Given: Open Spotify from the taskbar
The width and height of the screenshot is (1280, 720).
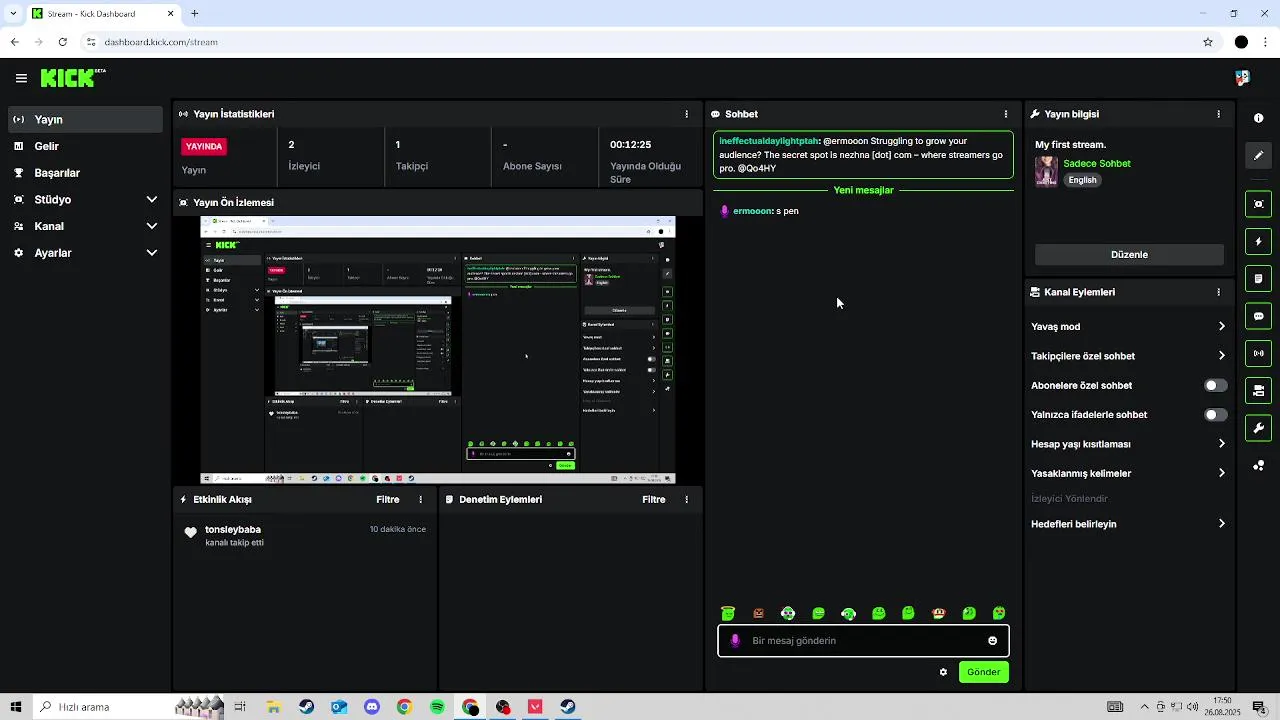Looking at the screenshot, I should click(437, 707).
